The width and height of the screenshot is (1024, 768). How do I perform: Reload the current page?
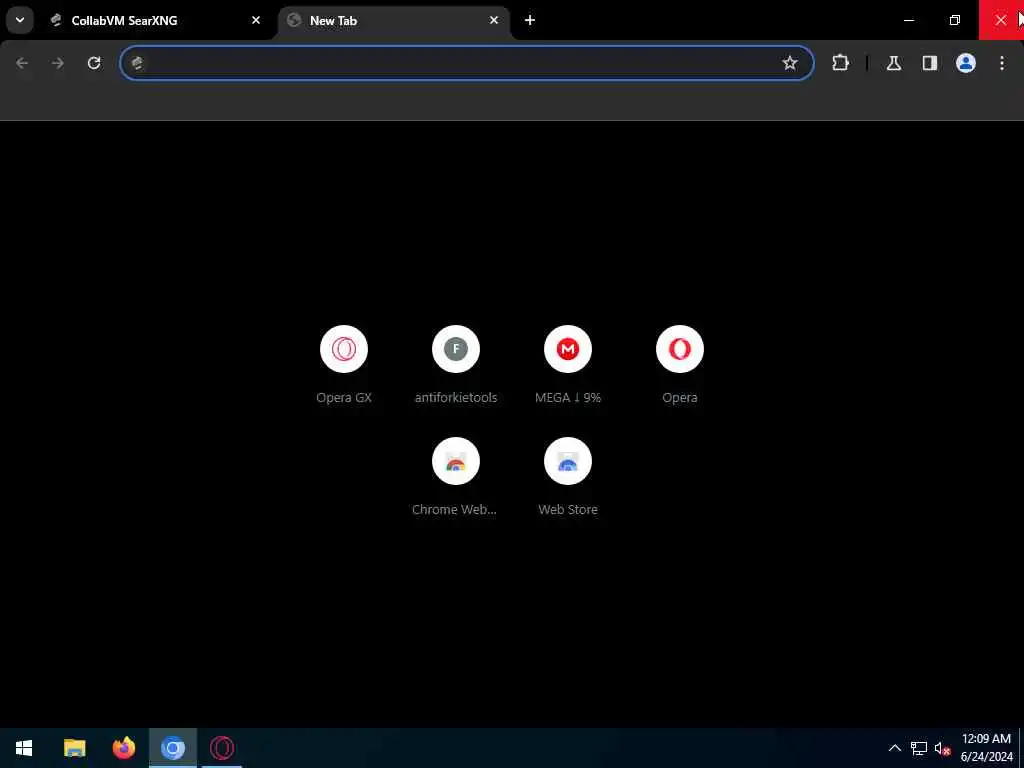(94, 63)
